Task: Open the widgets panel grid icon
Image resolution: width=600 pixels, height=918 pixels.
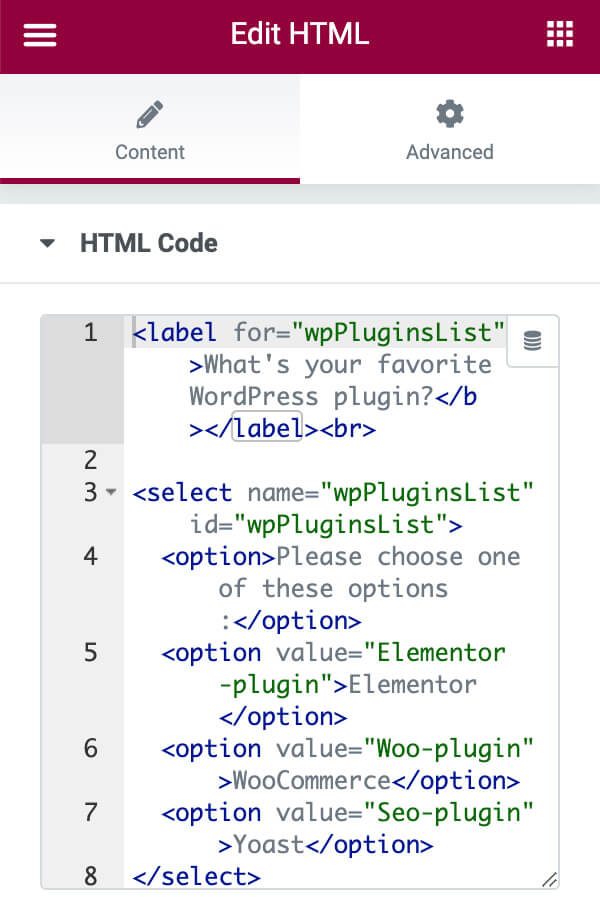Action: pos(560,34)
